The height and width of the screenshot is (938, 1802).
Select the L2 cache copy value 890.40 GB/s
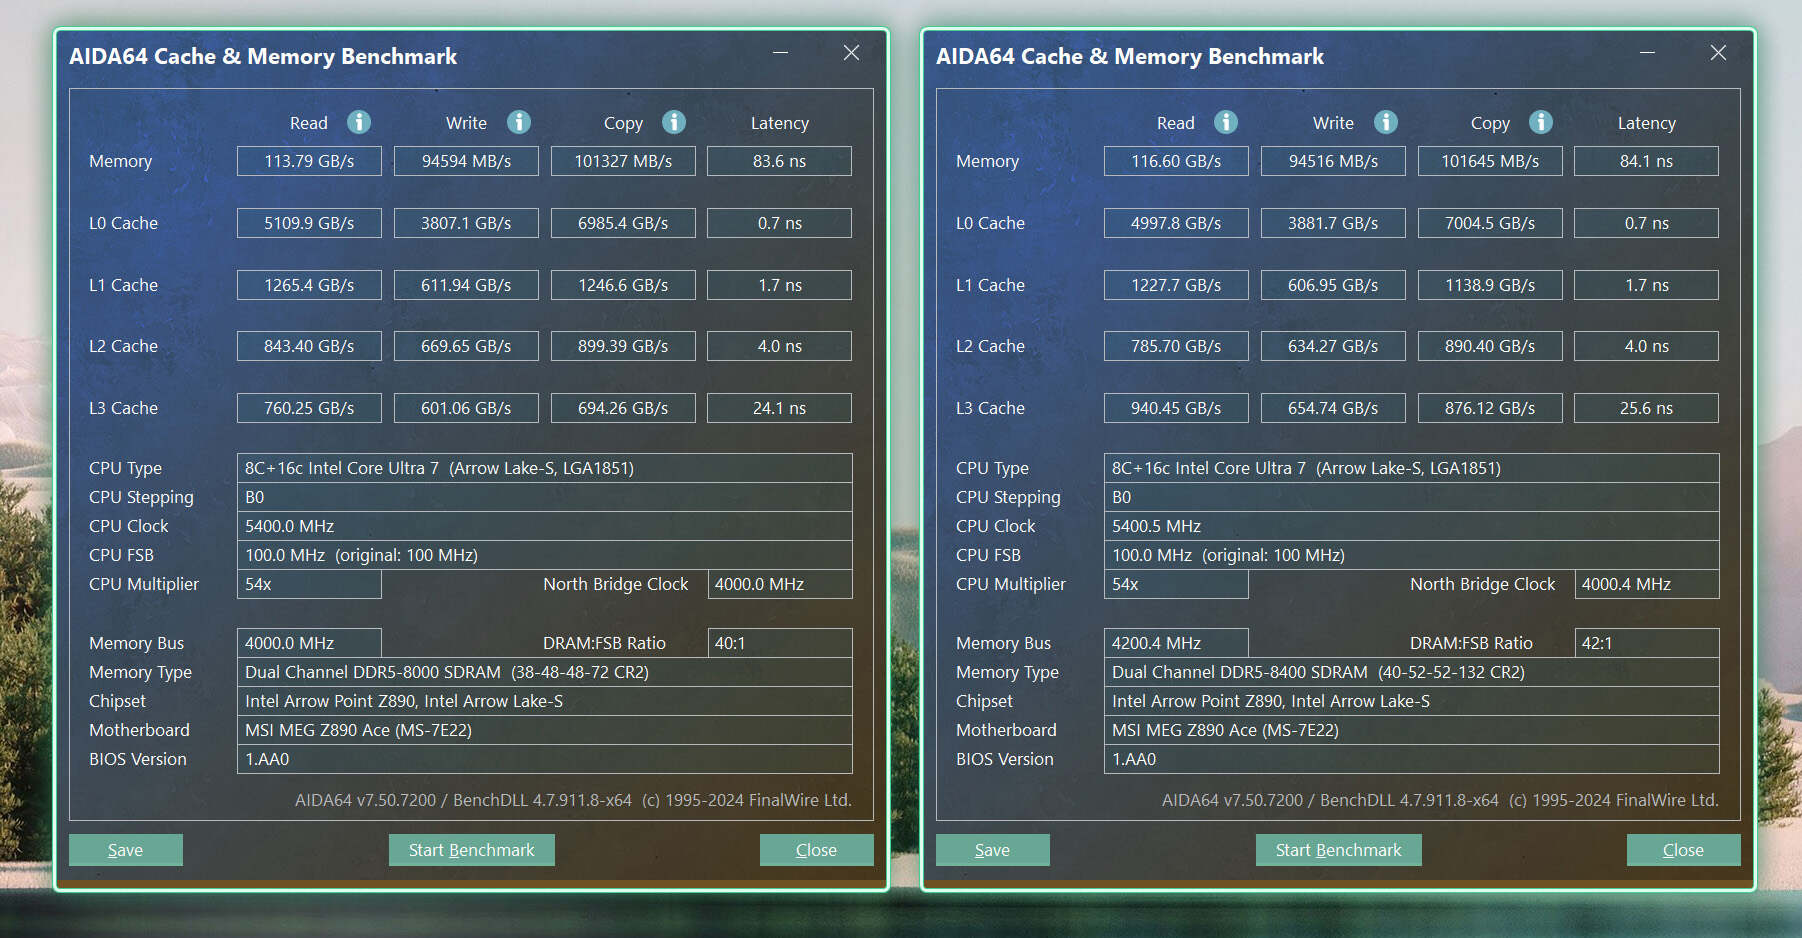click(x=1490, y=346)
